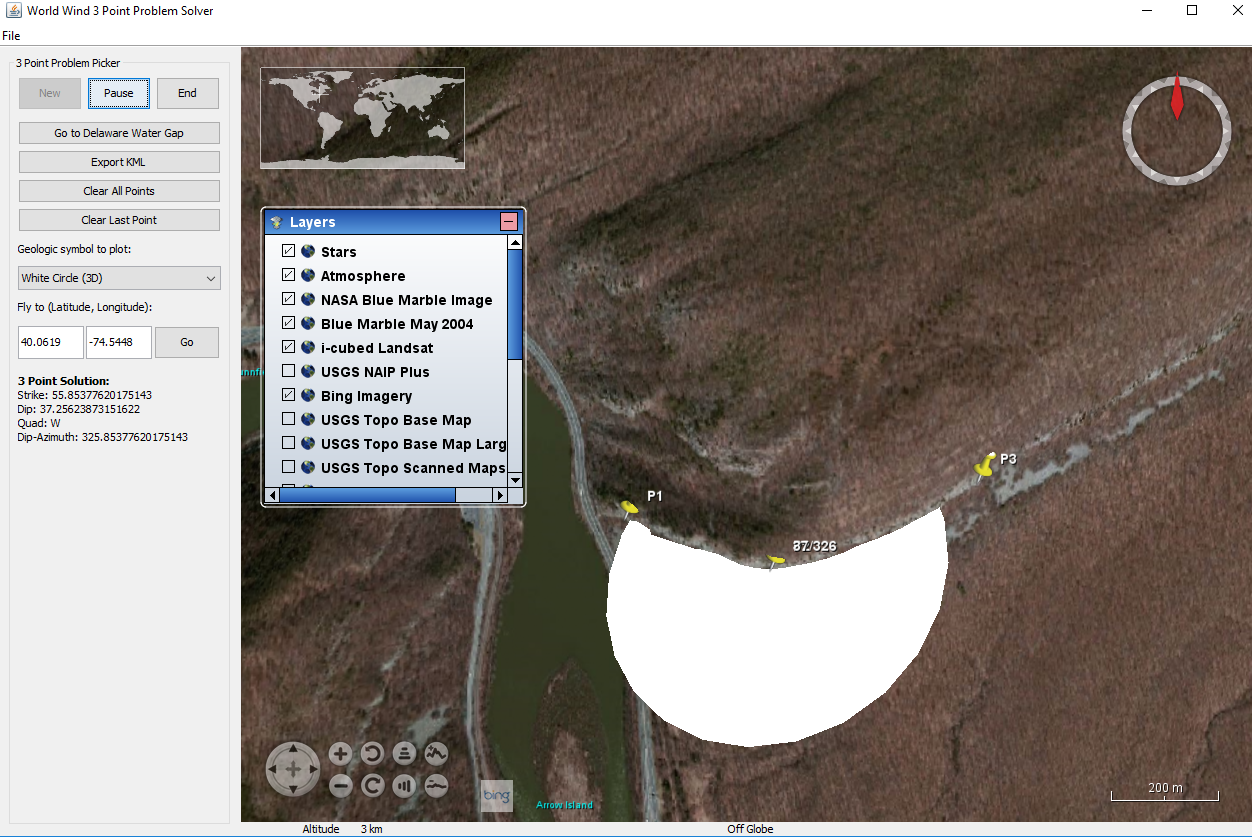Image resolution: width=1252 pixels, height=837 pixels.
Task: Turn off the i-cubed Landsat layer checkbox
Action: click(x=288, y=347)
